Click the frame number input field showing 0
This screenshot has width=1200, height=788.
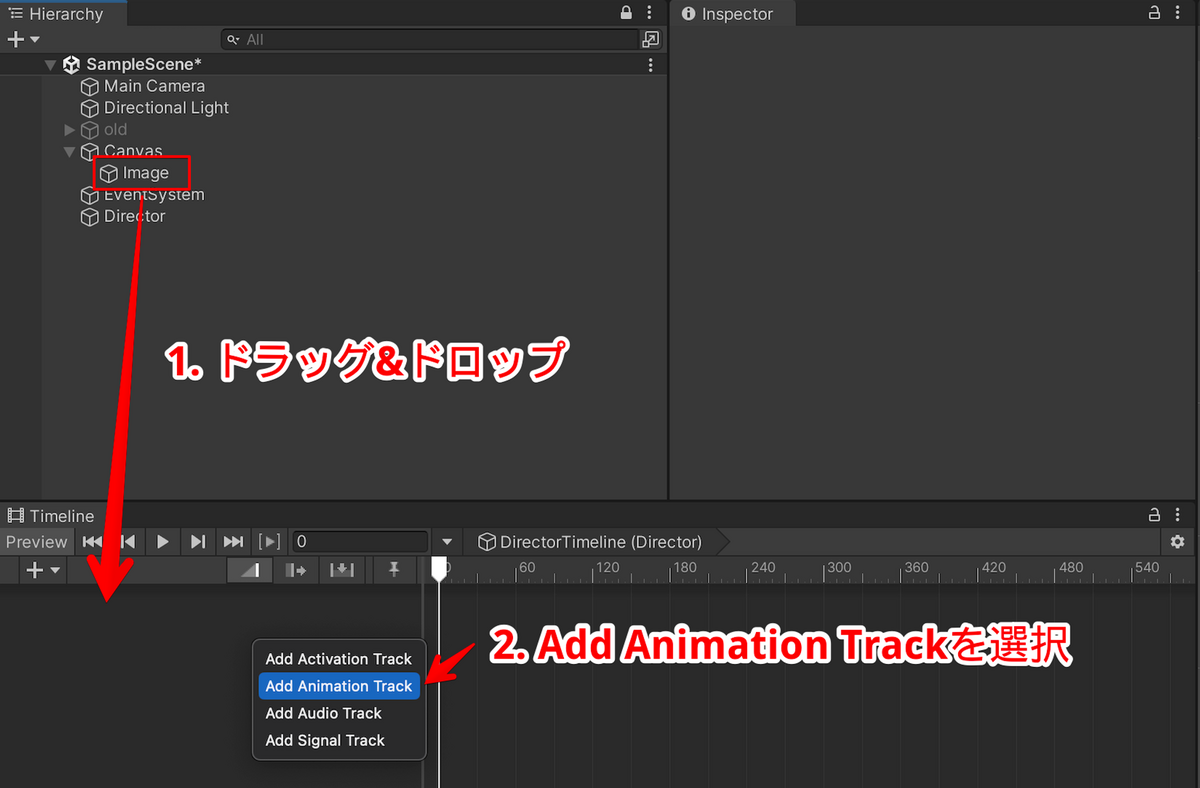(x=360, y=541)
